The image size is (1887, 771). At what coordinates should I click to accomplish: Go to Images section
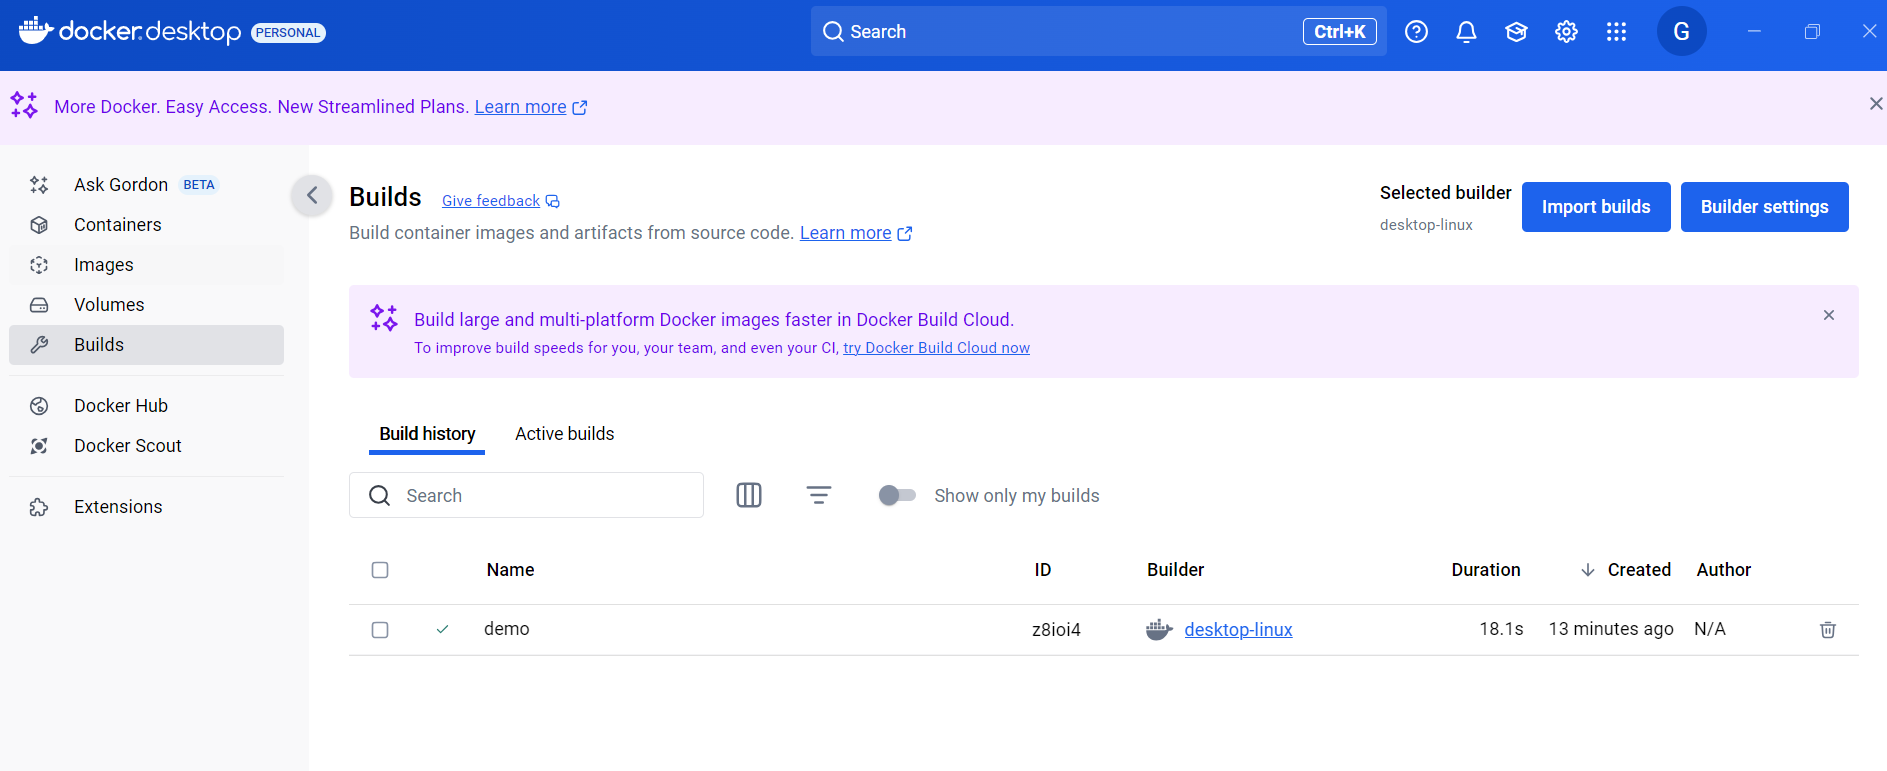click(x=146, y=265)
